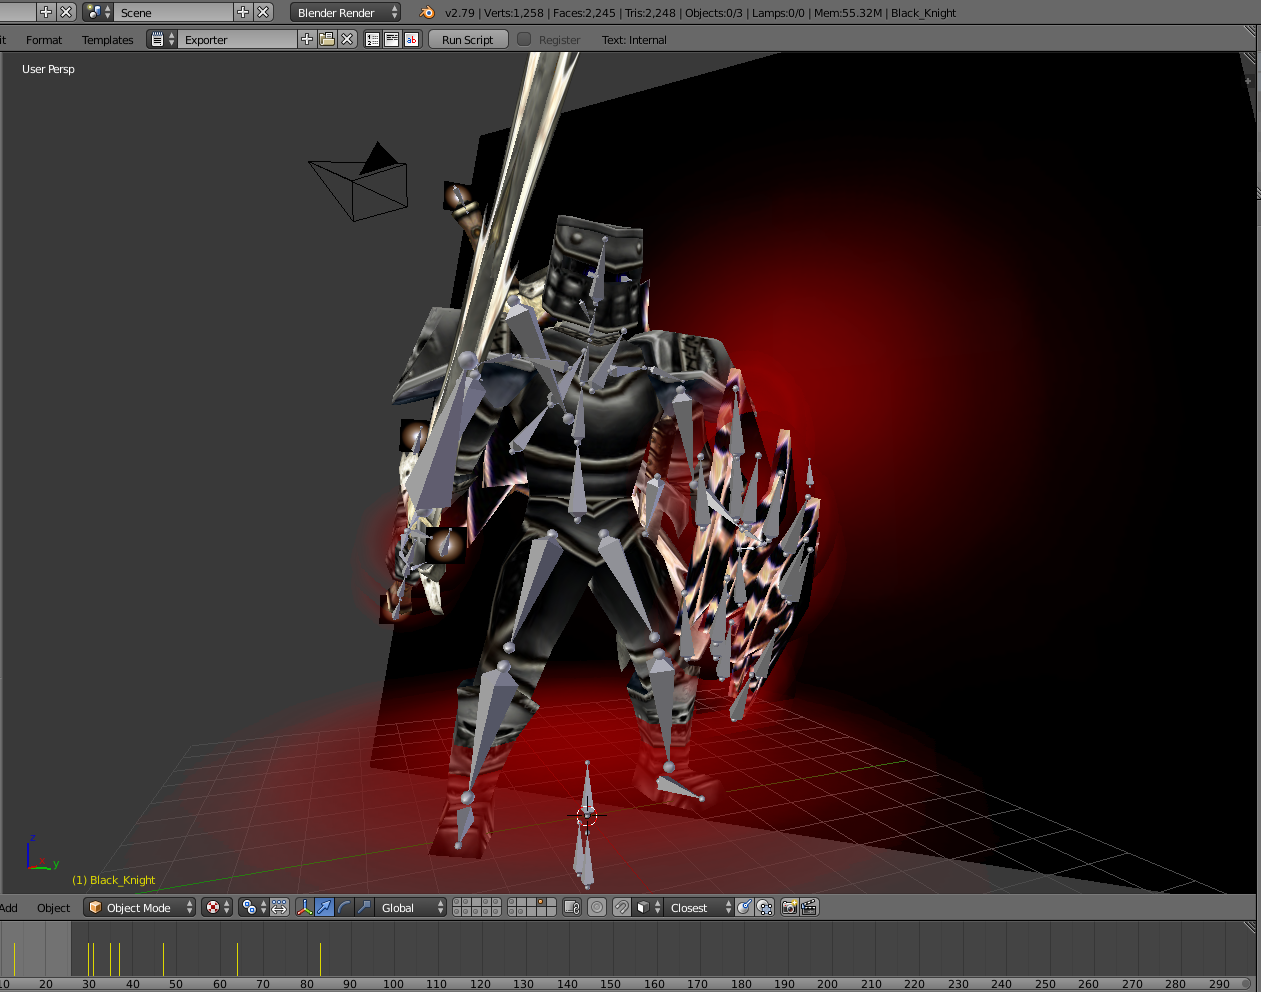Click the Scene name field

174,12
